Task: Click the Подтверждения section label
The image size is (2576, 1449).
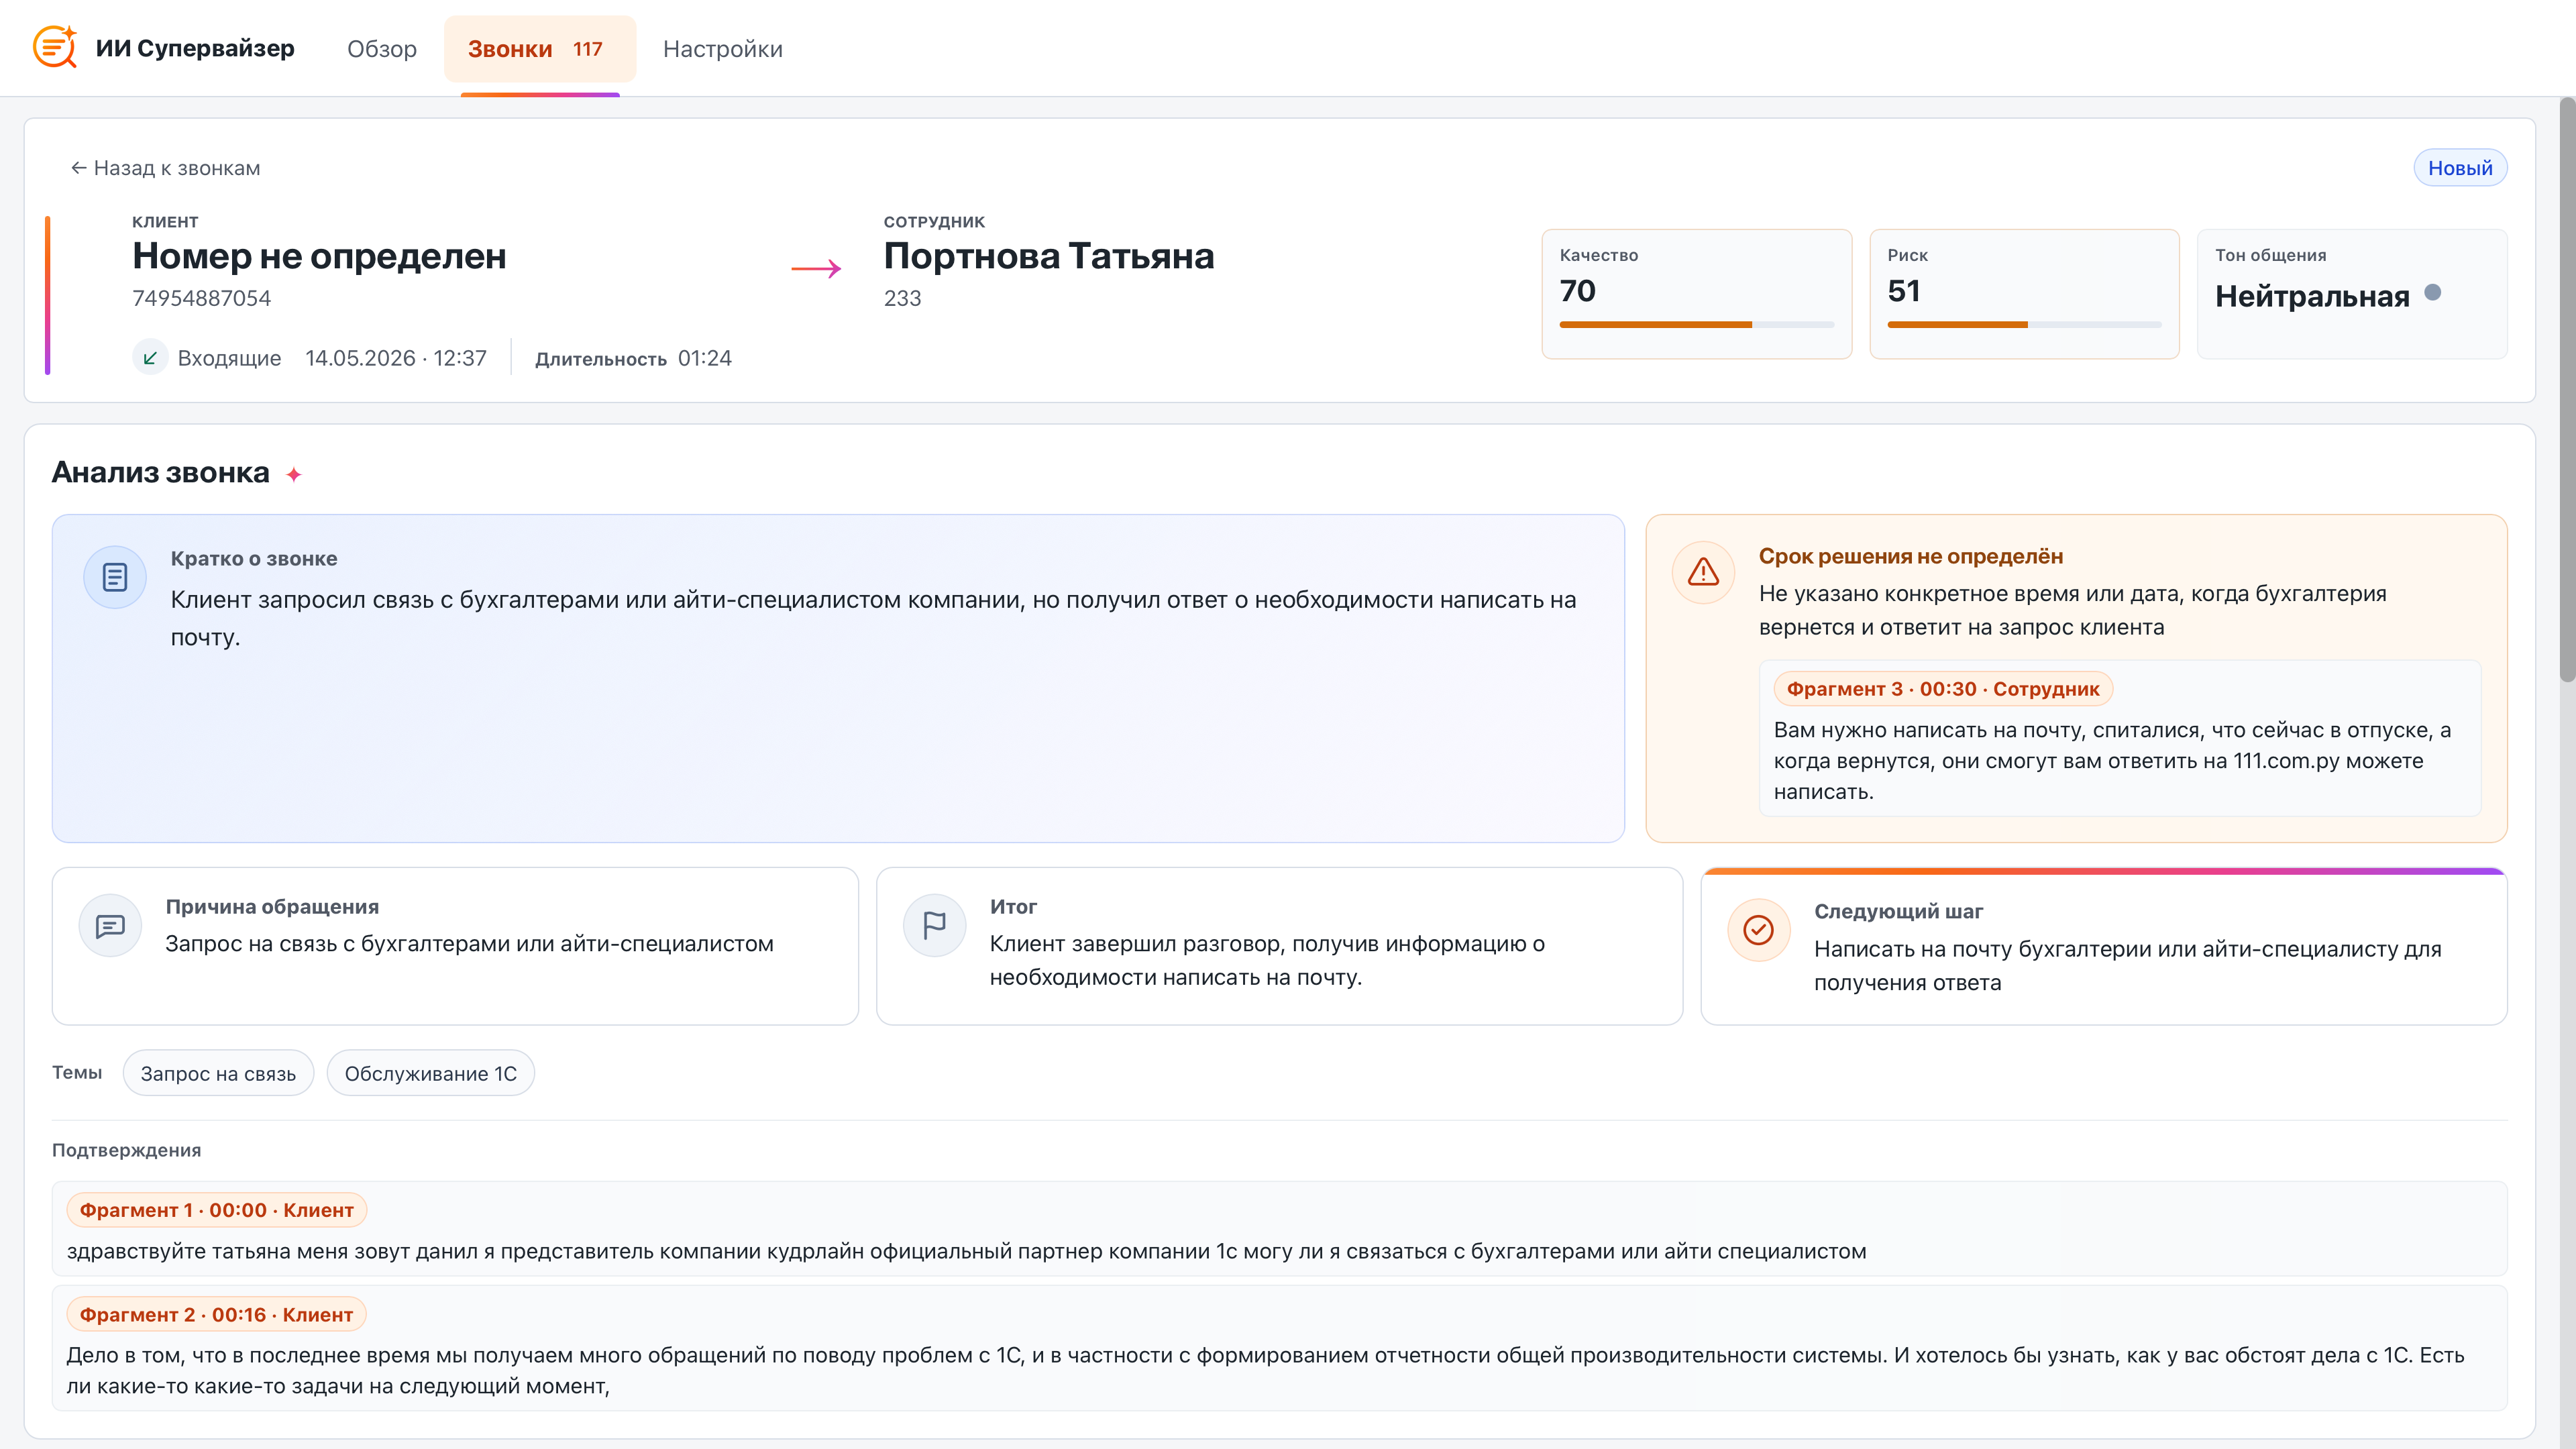Action: pos(126,1150)
